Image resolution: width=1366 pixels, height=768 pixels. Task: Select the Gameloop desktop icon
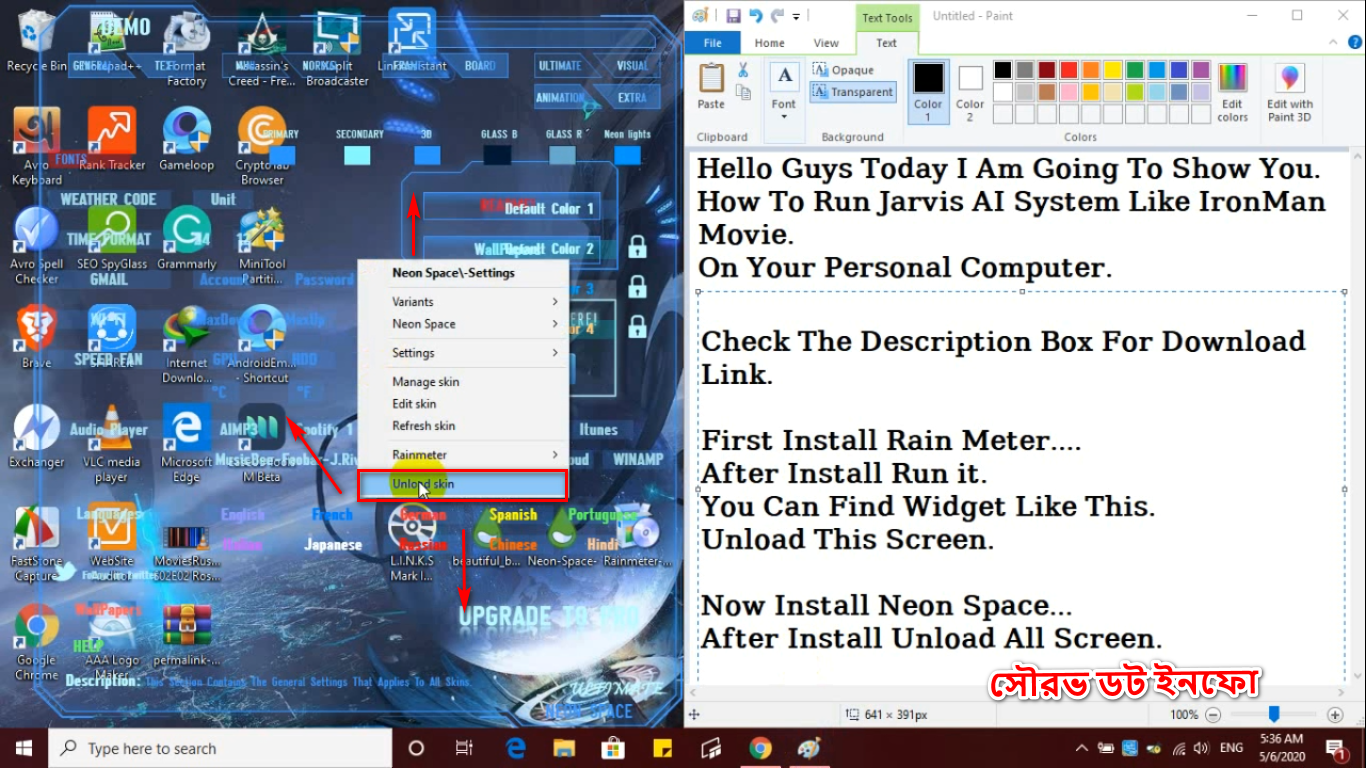coord(186,138)
